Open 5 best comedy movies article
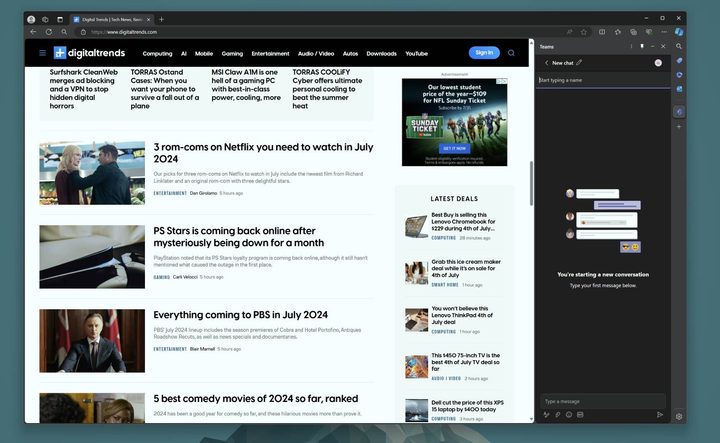 click(256, 398)
